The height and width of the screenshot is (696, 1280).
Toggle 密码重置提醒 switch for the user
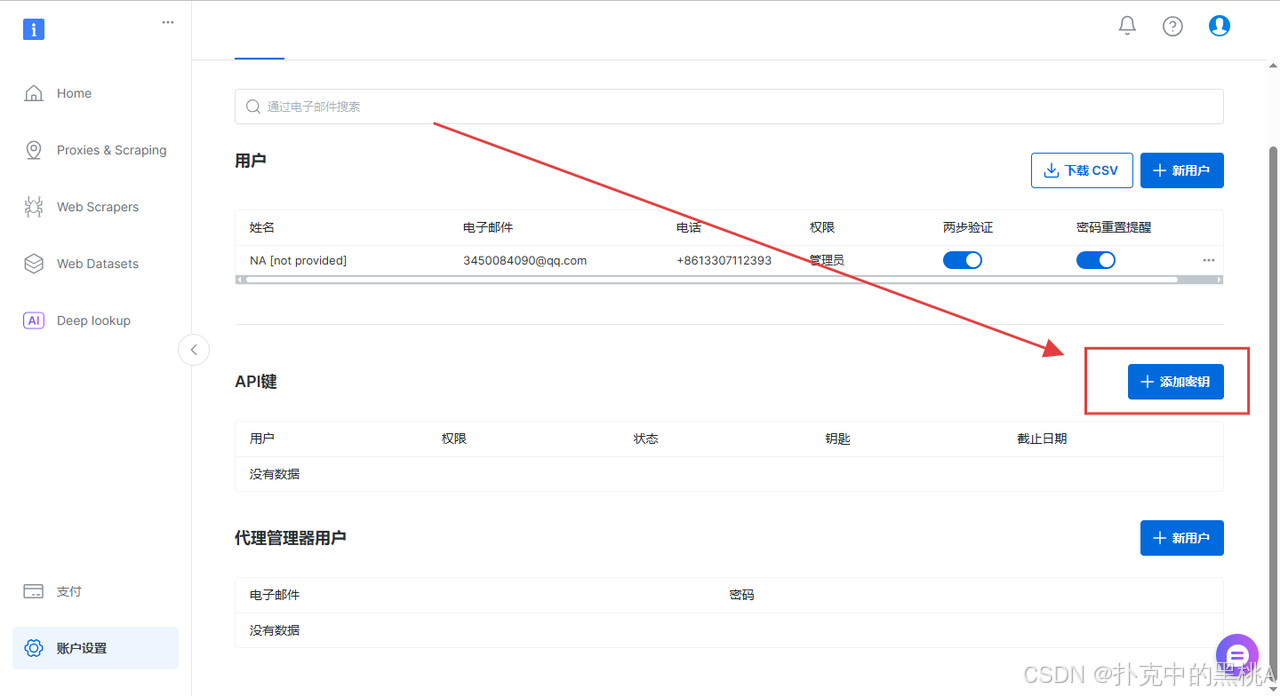click(x=1096, y=260)
